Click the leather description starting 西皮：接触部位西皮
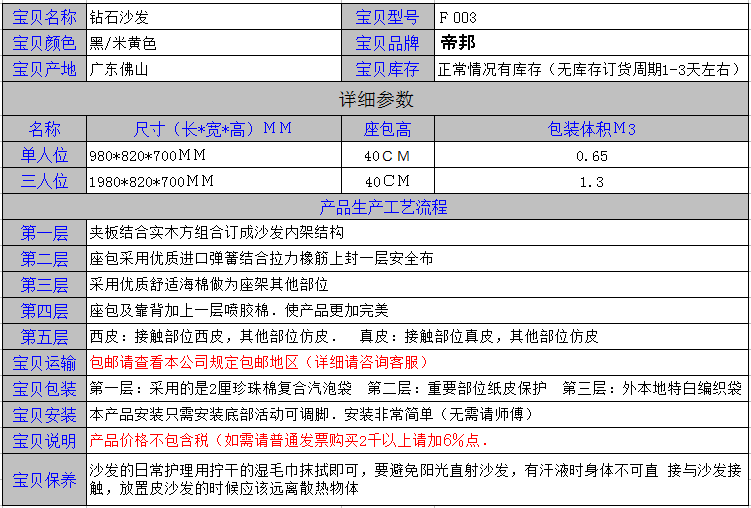 [x=344, y=337]
